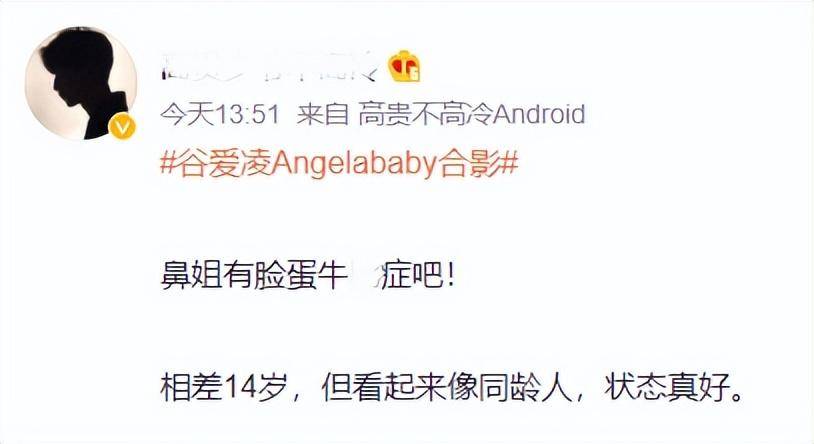Click the yellow V verified badge

pos(123,126)
